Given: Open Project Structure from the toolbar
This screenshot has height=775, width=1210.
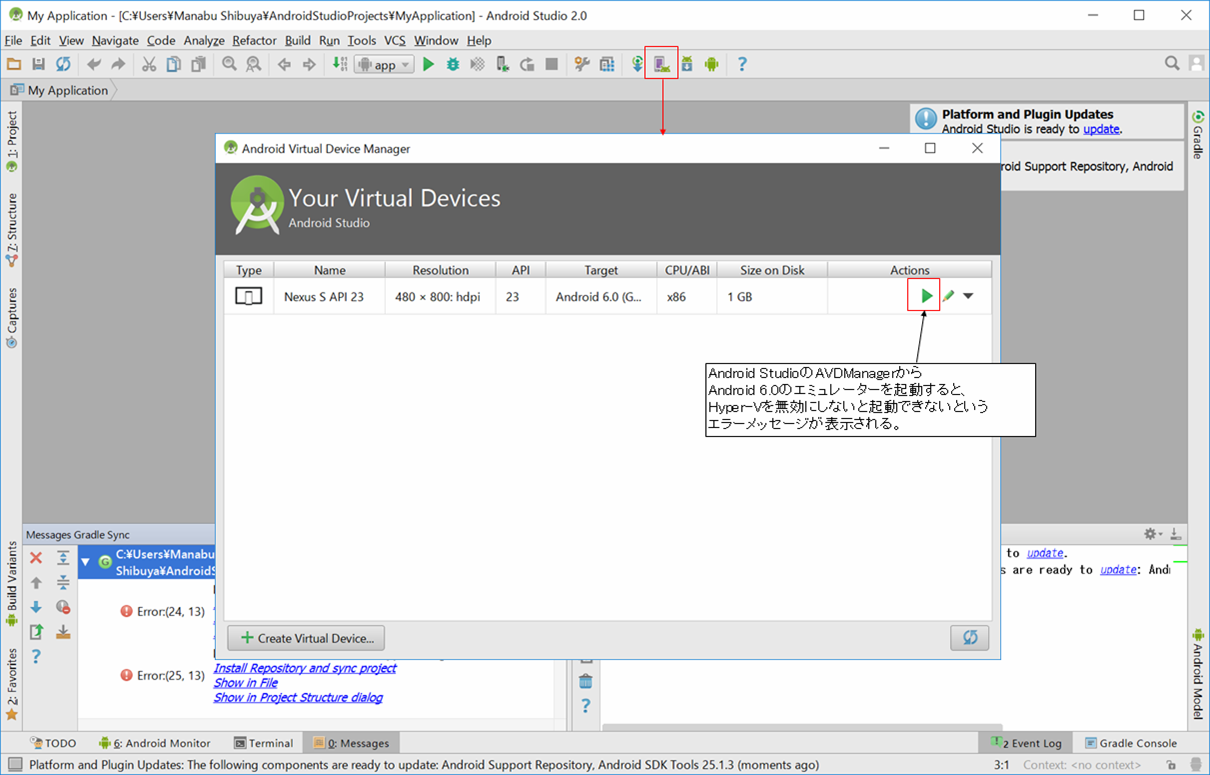Looking at the screenshot, I should pyautogui.click(x=607, y=64).
